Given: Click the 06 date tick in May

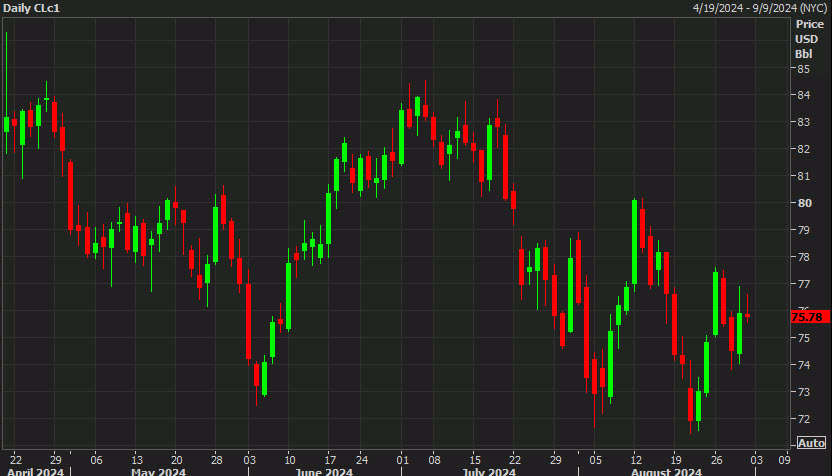Looking at the screenshot, I should pyautogui.click(x=96, y=460).
